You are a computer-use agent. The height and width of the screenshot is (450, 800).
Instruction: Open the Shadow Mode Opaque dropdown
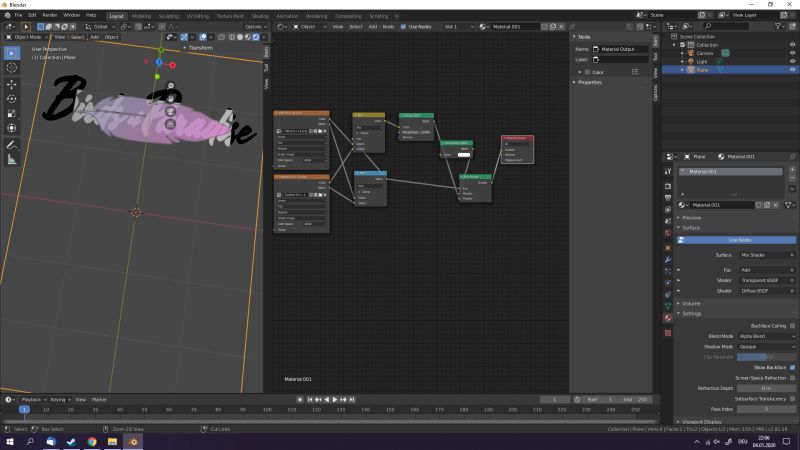[766, 347]
